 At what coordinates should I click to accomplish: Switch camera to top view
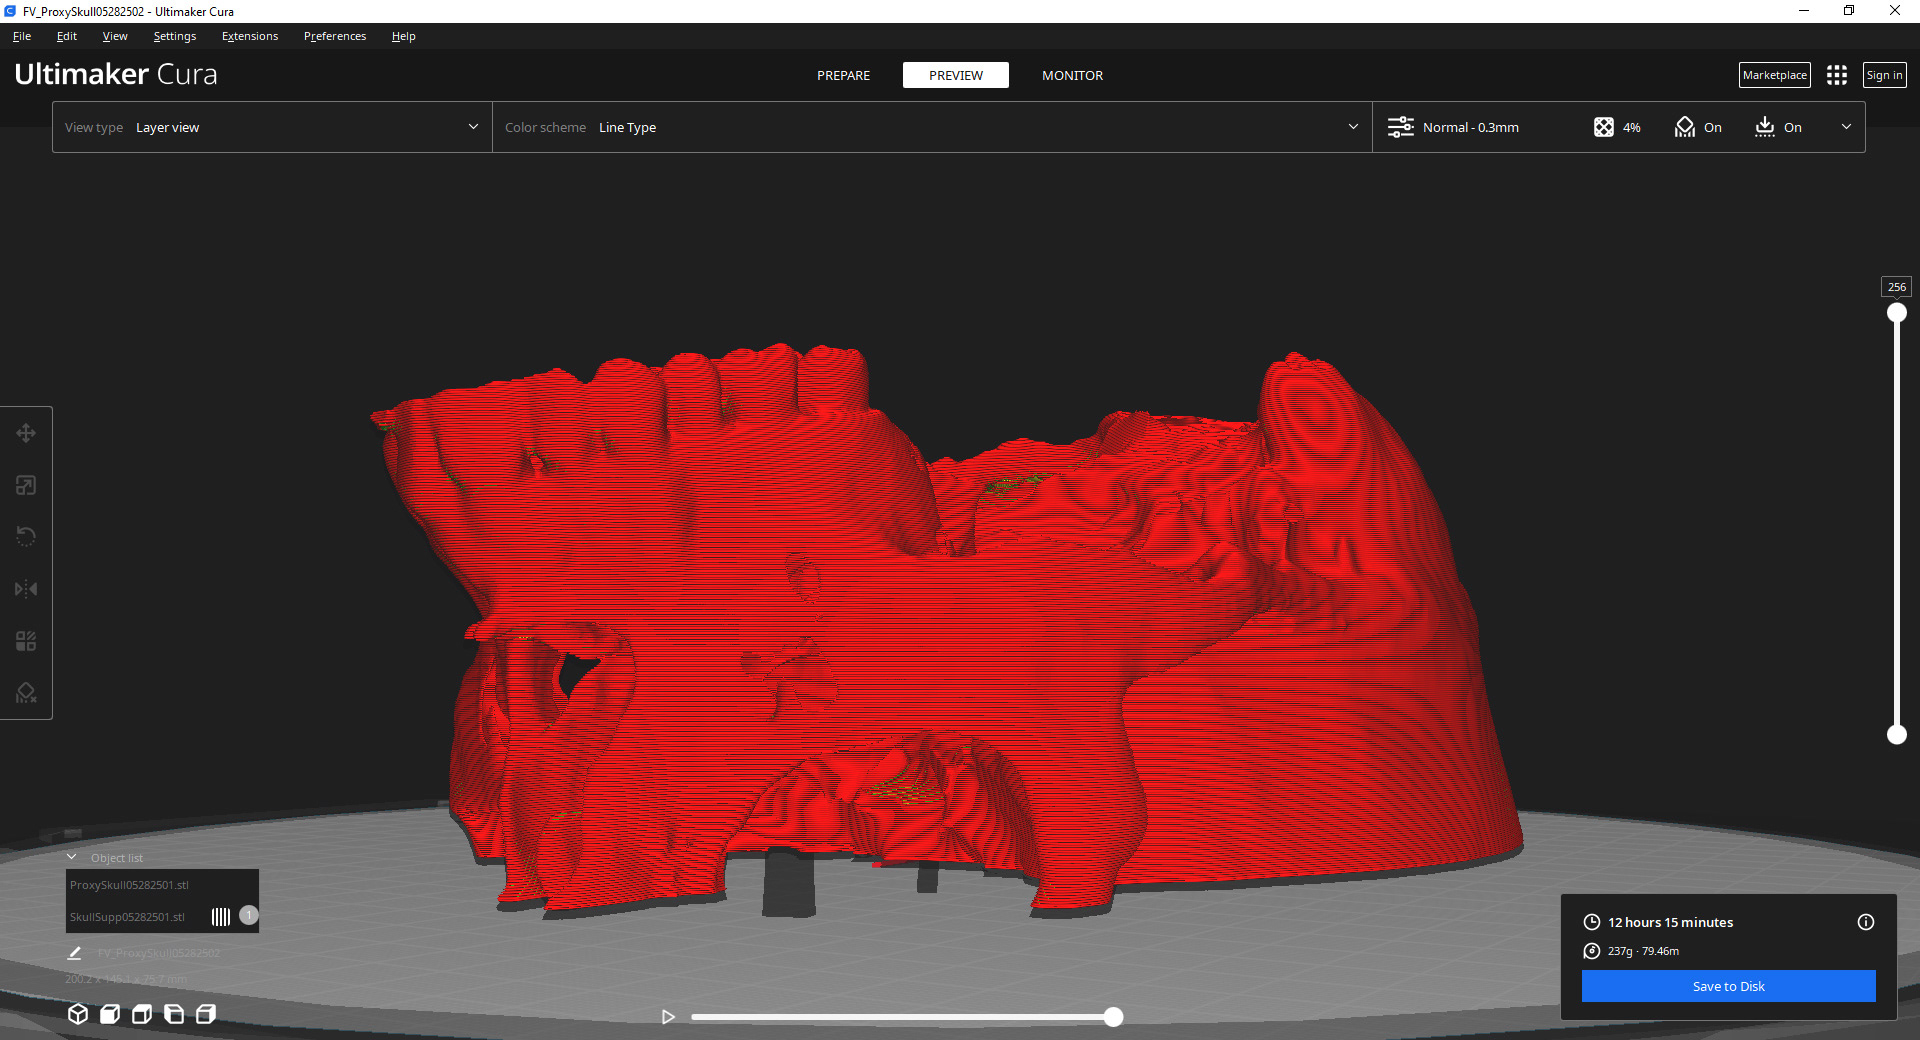click(x=142, y=1014)
